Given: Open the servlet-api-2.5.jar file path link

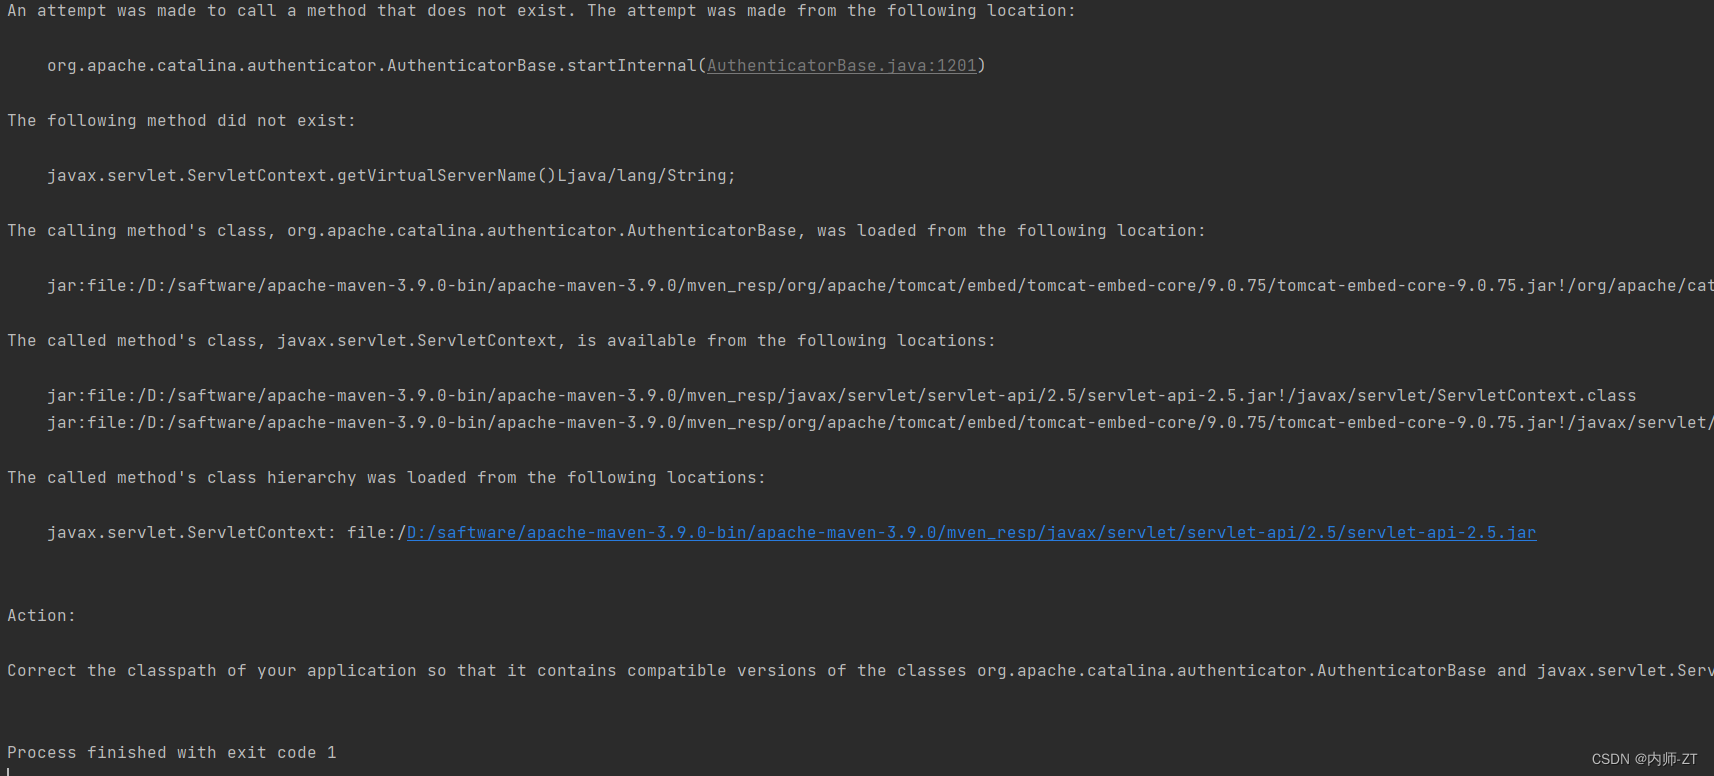Looking at the screenshot, I should point(971,533).
